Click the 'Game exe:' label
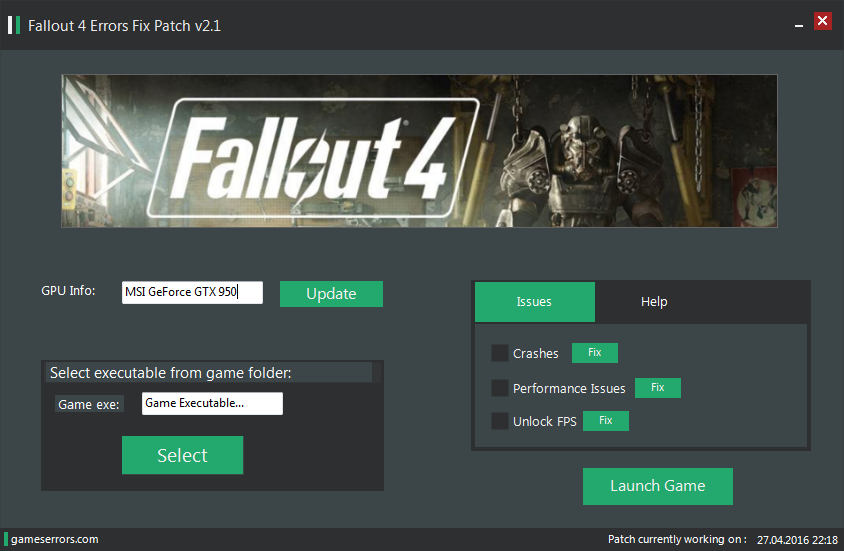 [89, 405]
